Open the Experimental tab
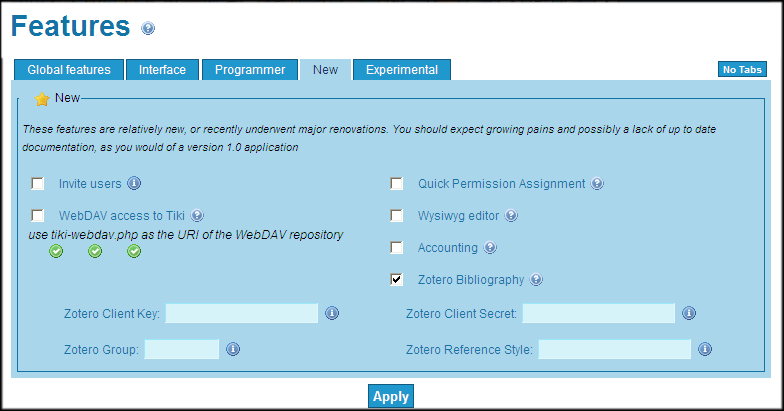The height and width of the screenshot is (411, 784). coord(402,70)
